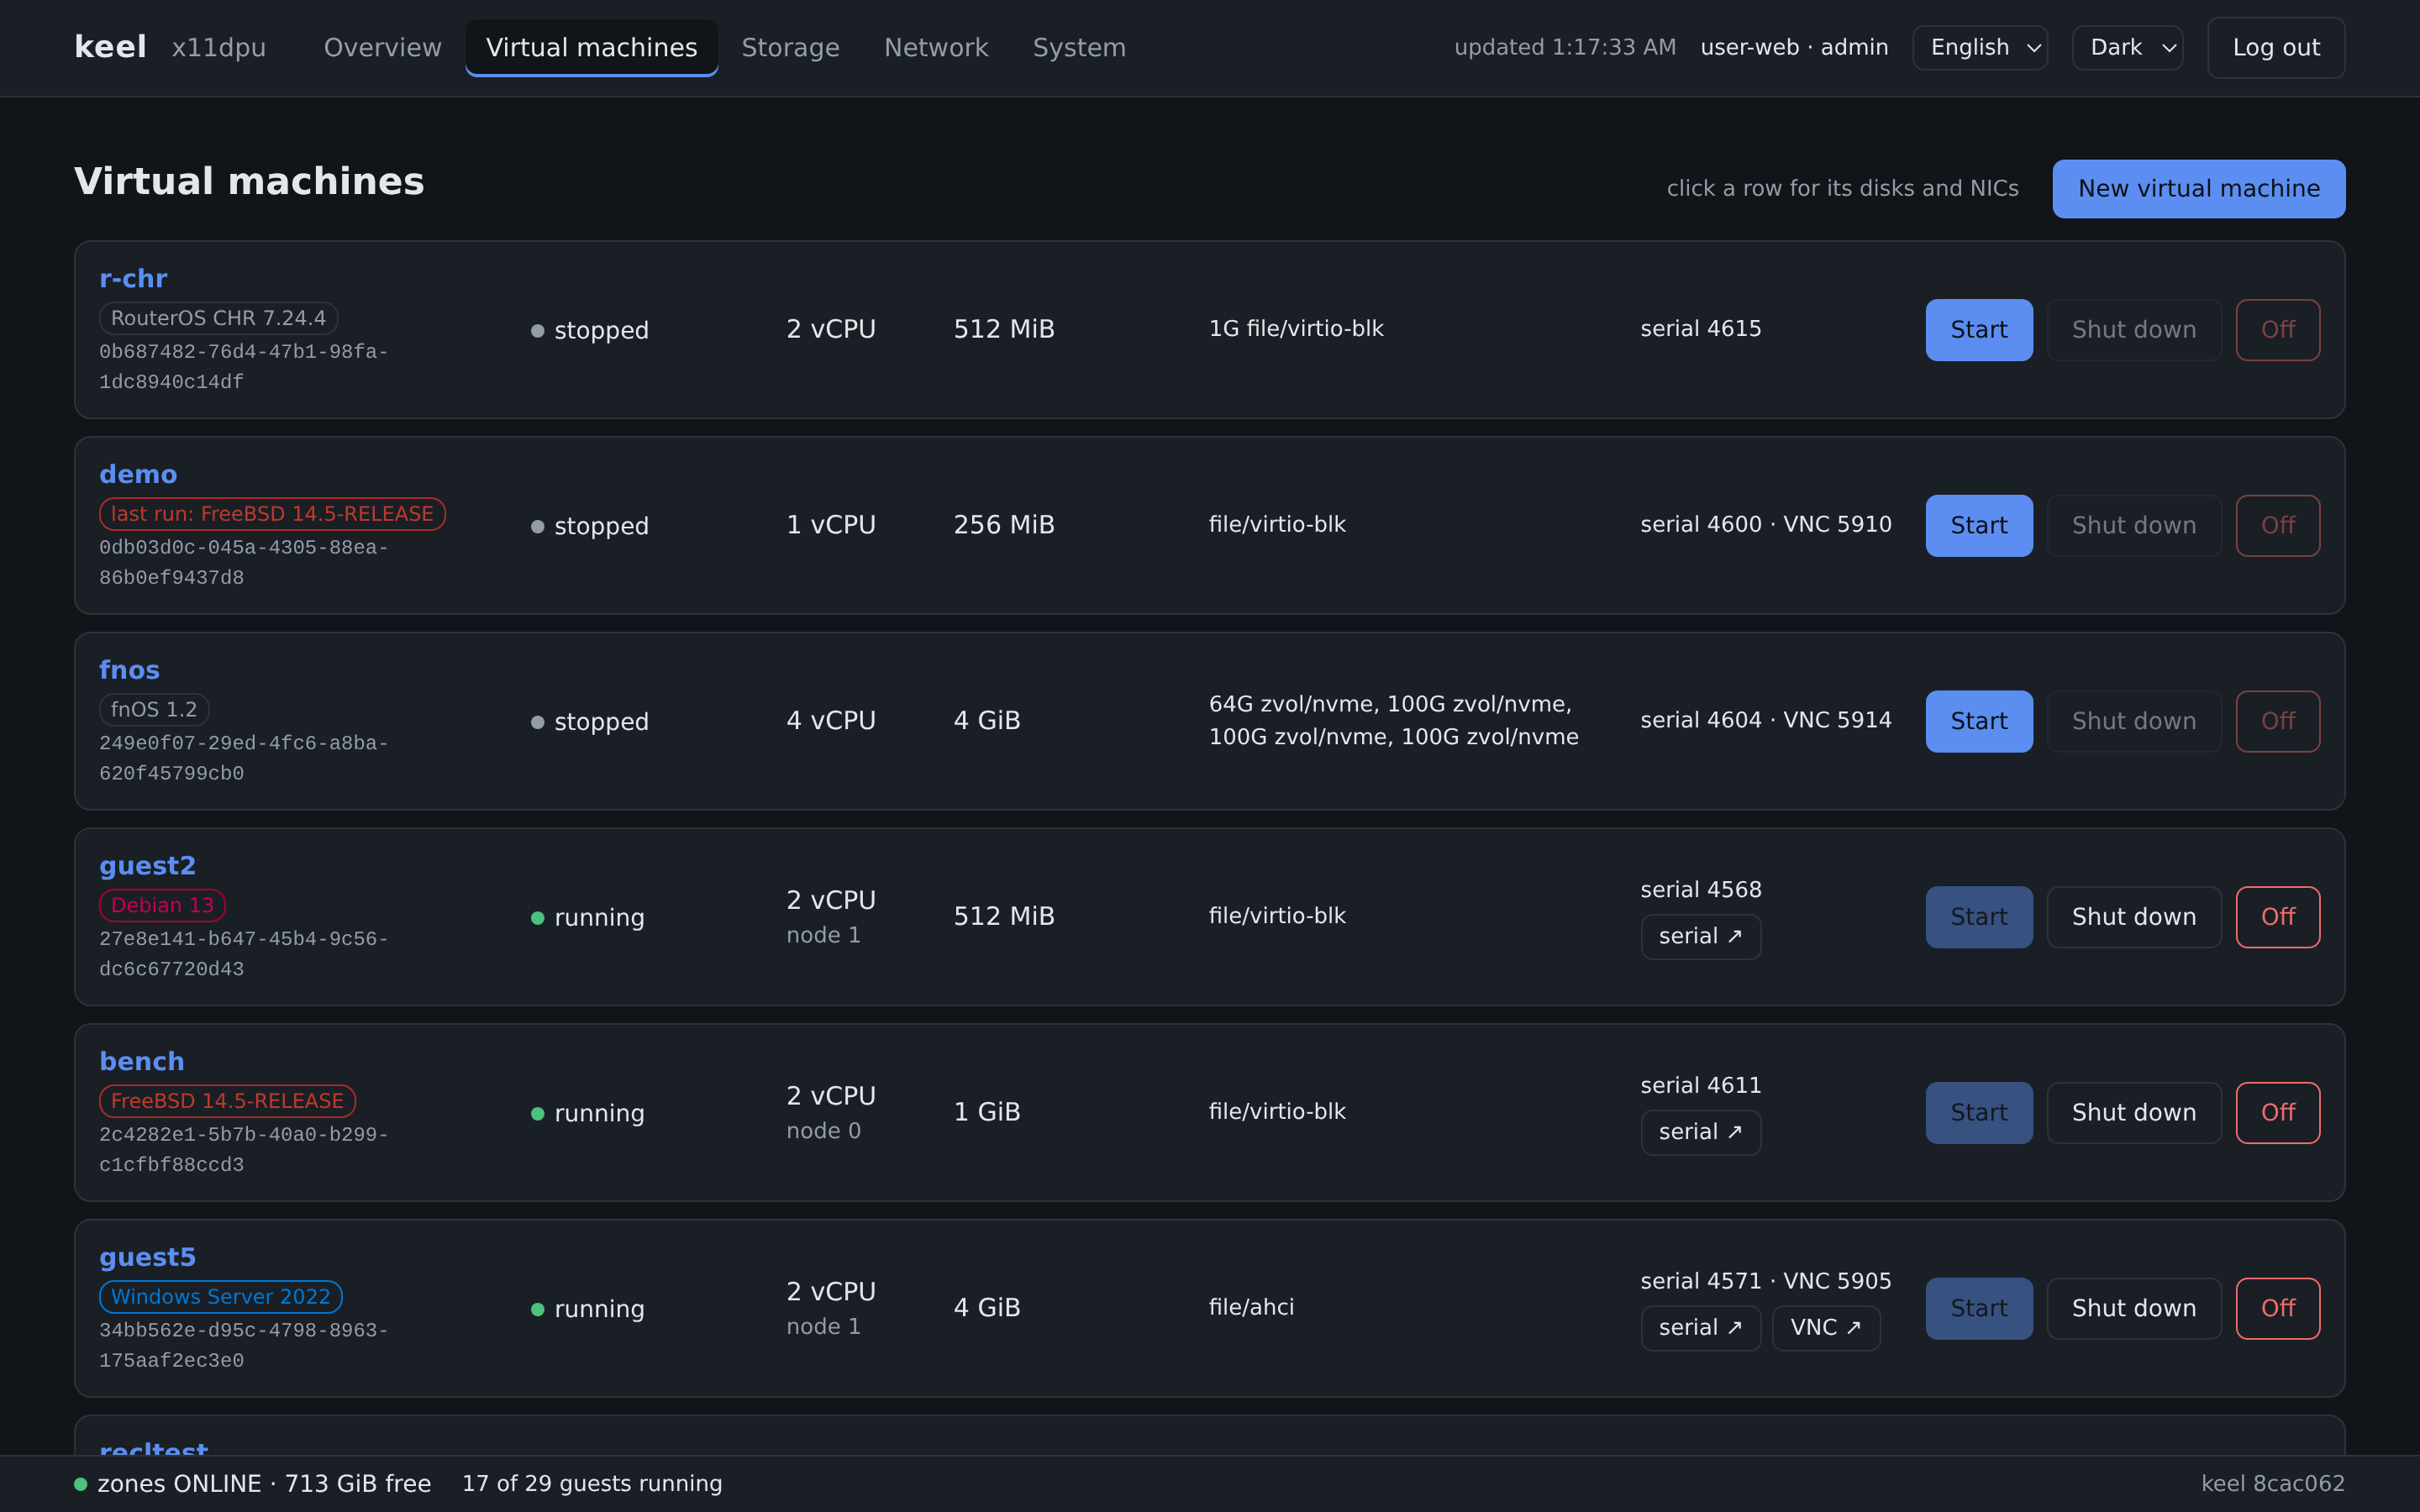Click the stopped status in r-chr row
The image size is (2420, 1512).
pos(590,330)
